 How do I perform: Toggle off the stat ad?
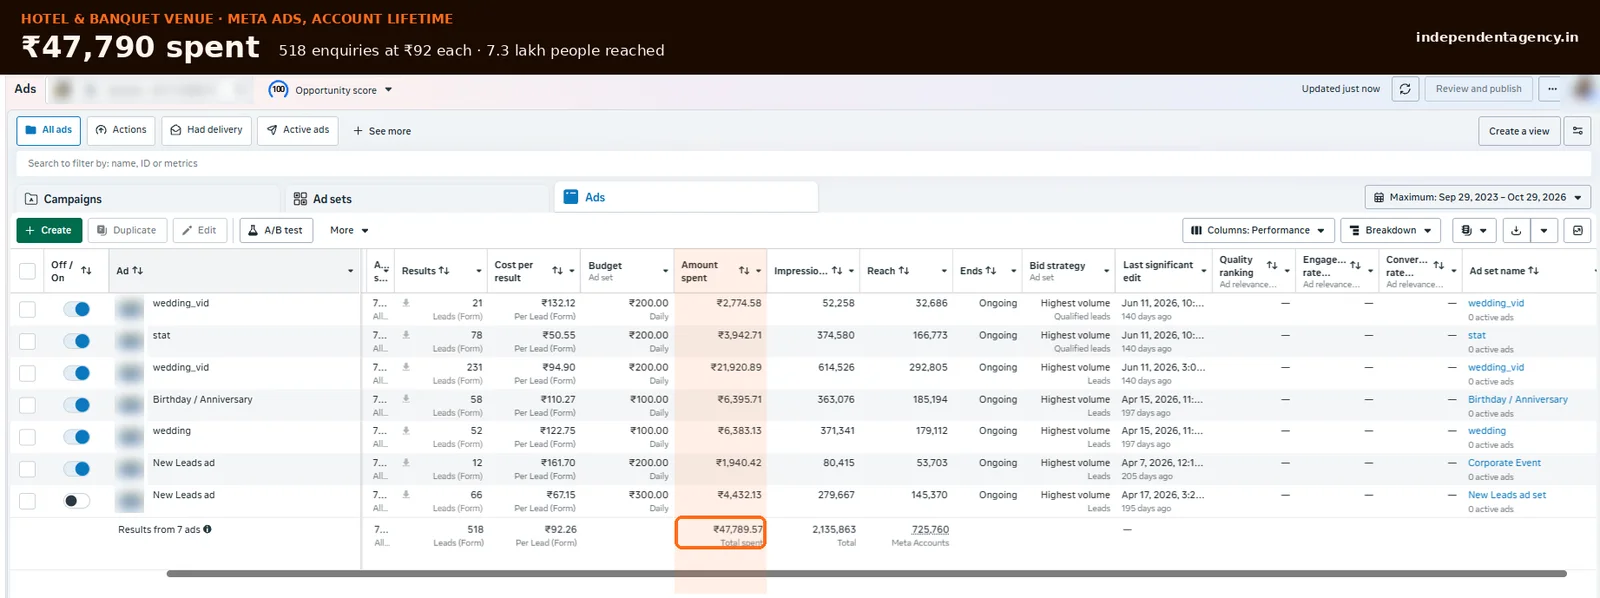click(x=76, y=341)
